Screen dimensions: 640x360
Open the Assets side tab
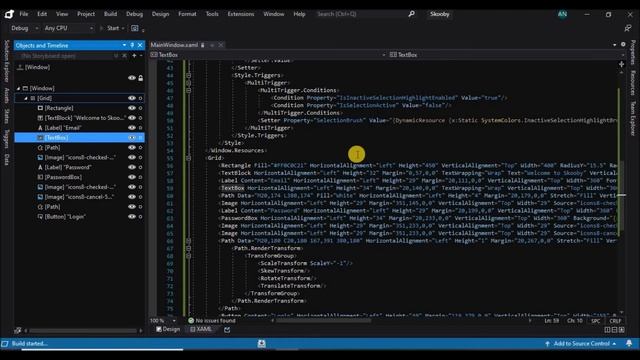(x=7, y=96)
